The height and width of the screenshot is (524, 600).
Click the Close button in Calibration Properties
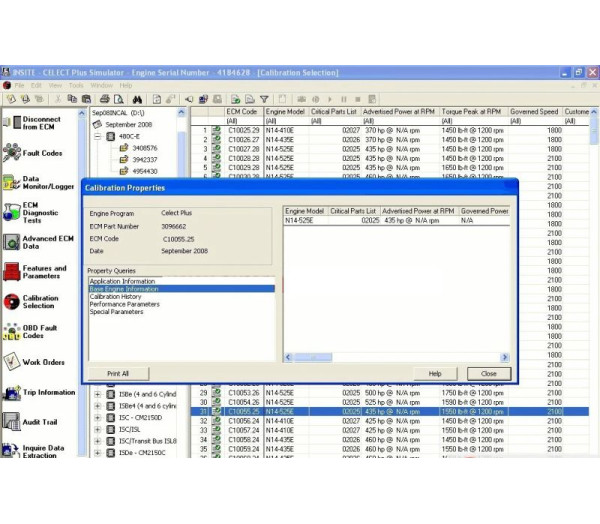(488, 373)
